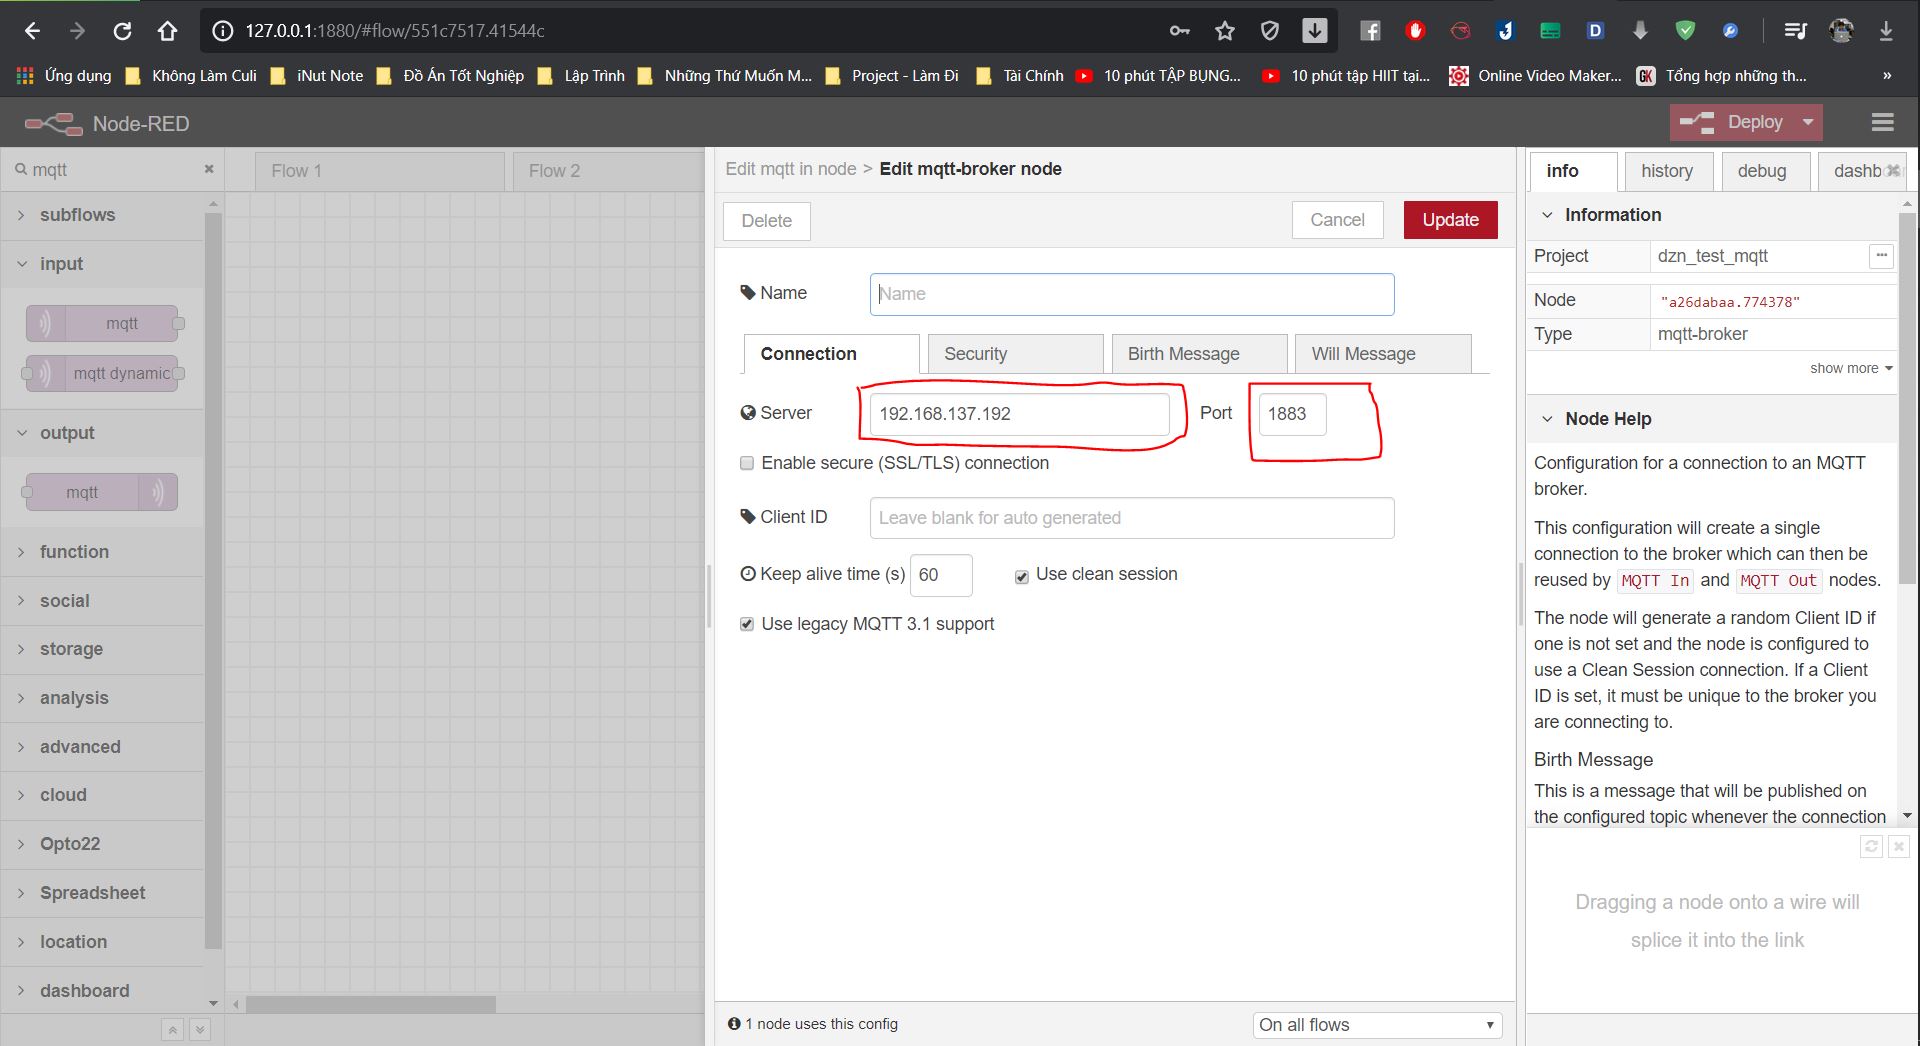This screenshot has height=1046, width=1920.
Task: Expand all palette categories arrow
Action: point(199,1029)
